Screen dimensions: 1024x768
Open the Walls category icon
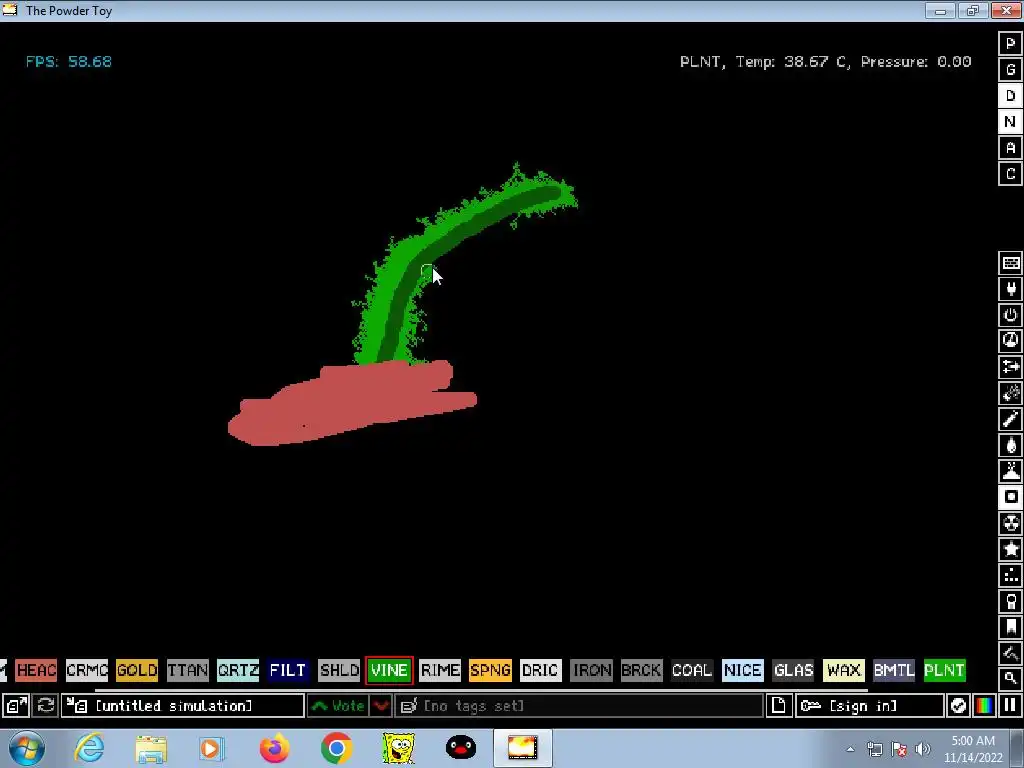point(1010,263)
